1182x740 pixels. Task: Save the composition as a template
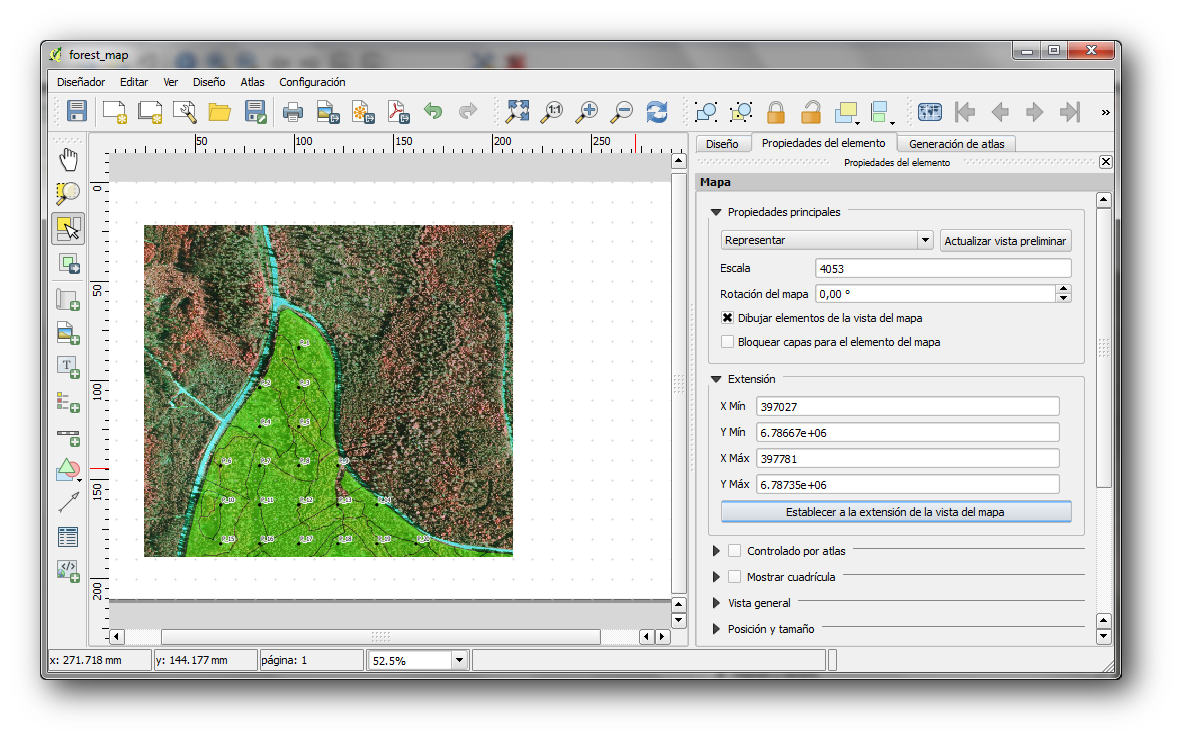click(x=256, y=112)
